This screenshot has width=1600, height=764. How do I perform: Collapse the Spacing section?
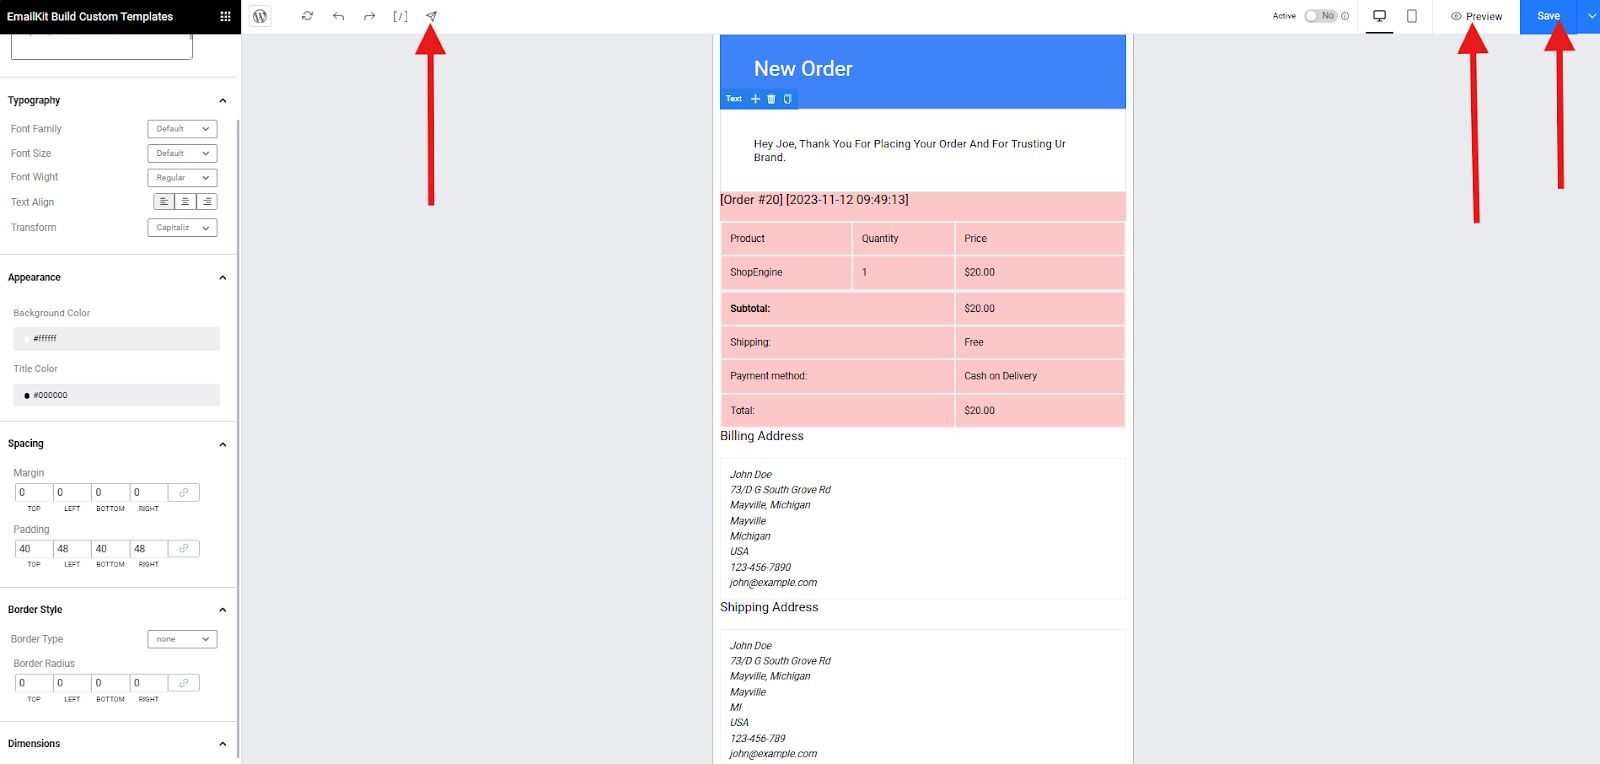223,444
